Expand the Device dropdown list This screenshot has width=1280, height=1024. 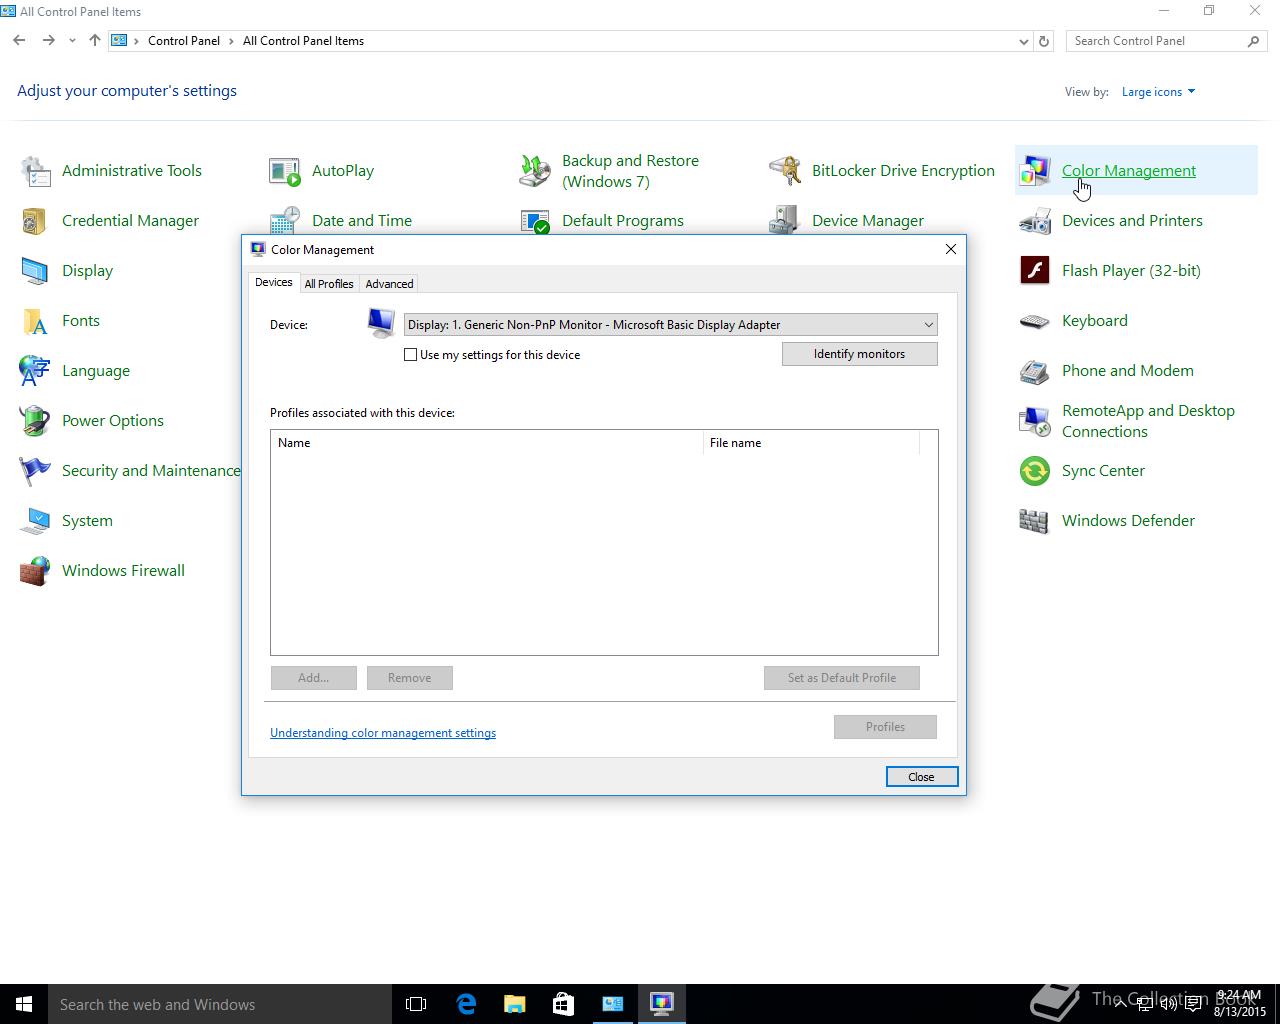pyautogui.click(x=928, y=325)
